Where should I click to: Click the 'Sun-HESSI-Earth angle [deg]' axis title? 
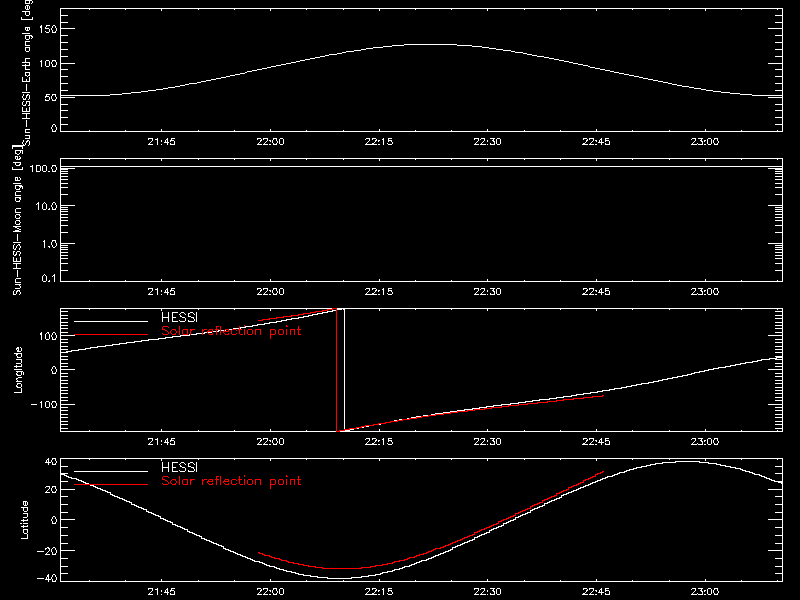pos(27,73)
